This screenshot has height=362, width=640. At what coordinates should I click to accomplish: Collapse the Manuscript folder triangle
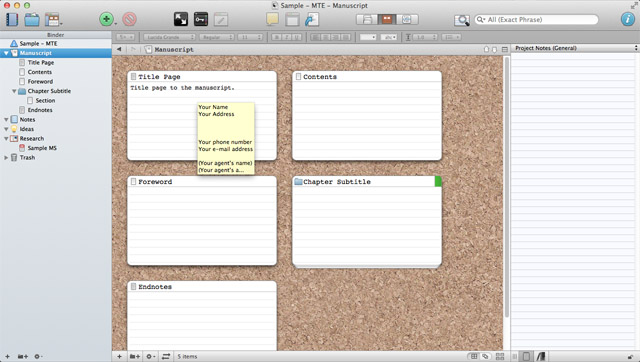tap(6, 53)
